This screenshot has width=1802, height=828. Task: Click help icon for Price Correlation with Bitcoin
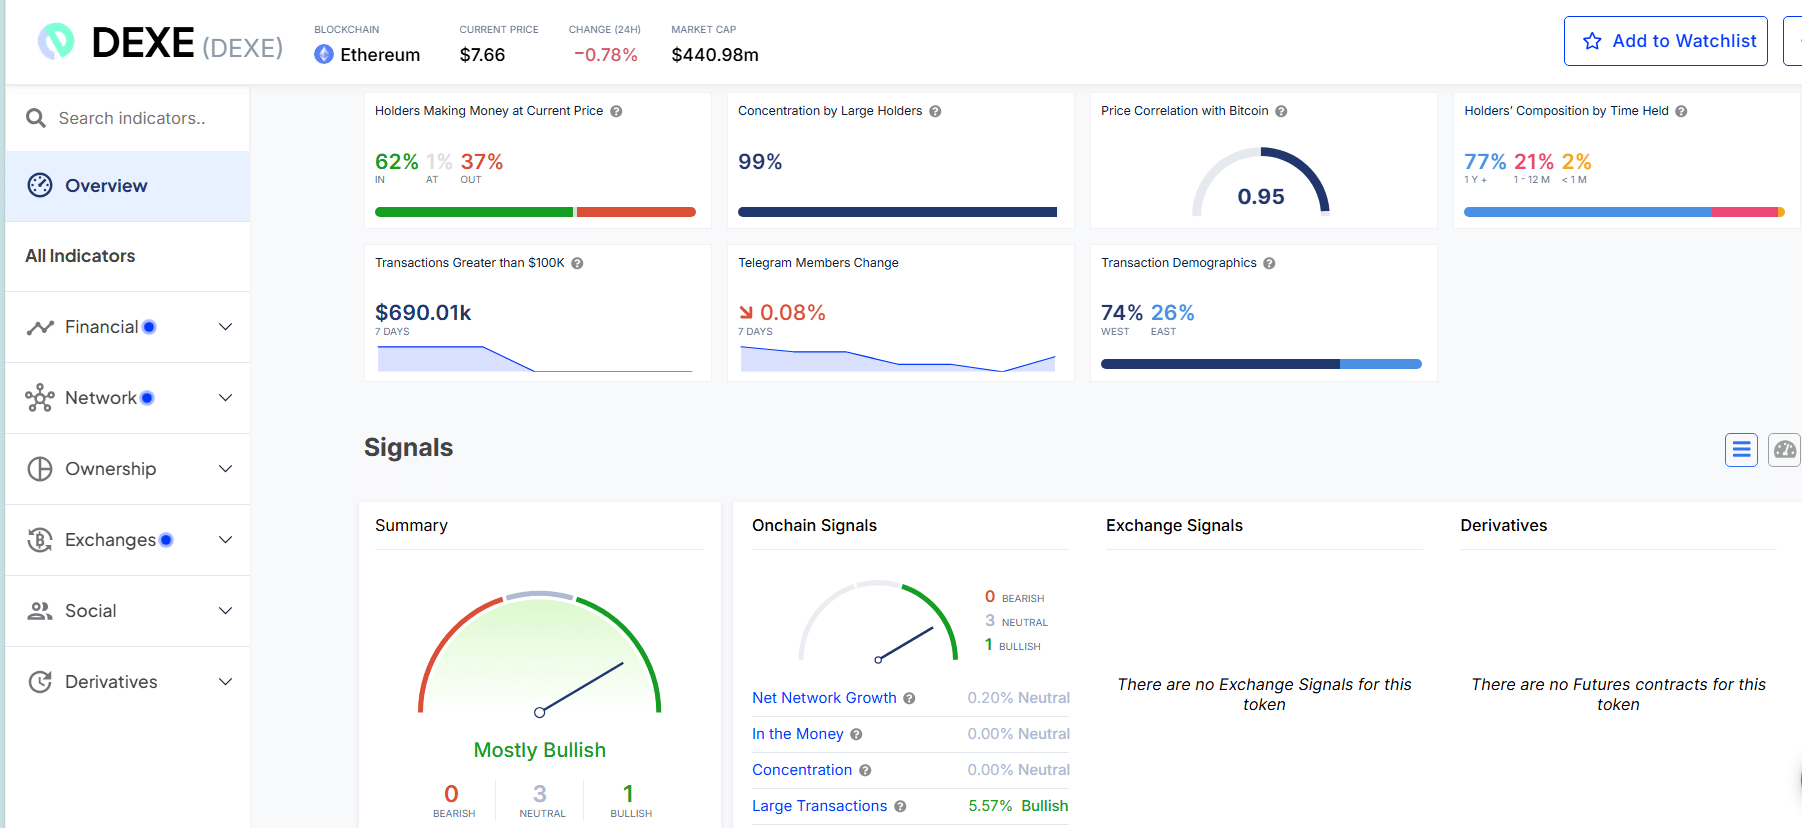(x=1281, y=111)
